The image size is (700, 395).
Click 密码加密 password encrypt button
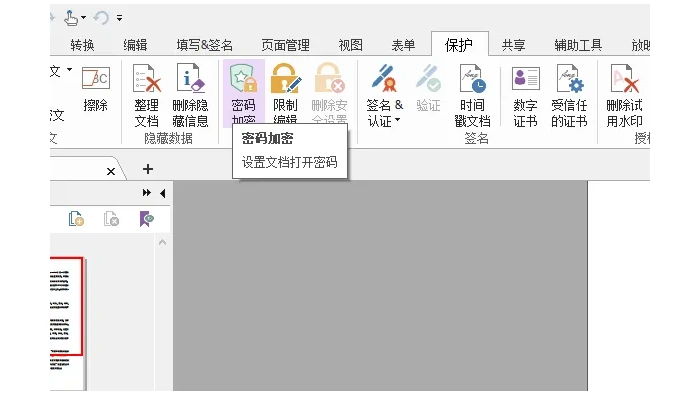pyautogui.click(x=243, y=93)
